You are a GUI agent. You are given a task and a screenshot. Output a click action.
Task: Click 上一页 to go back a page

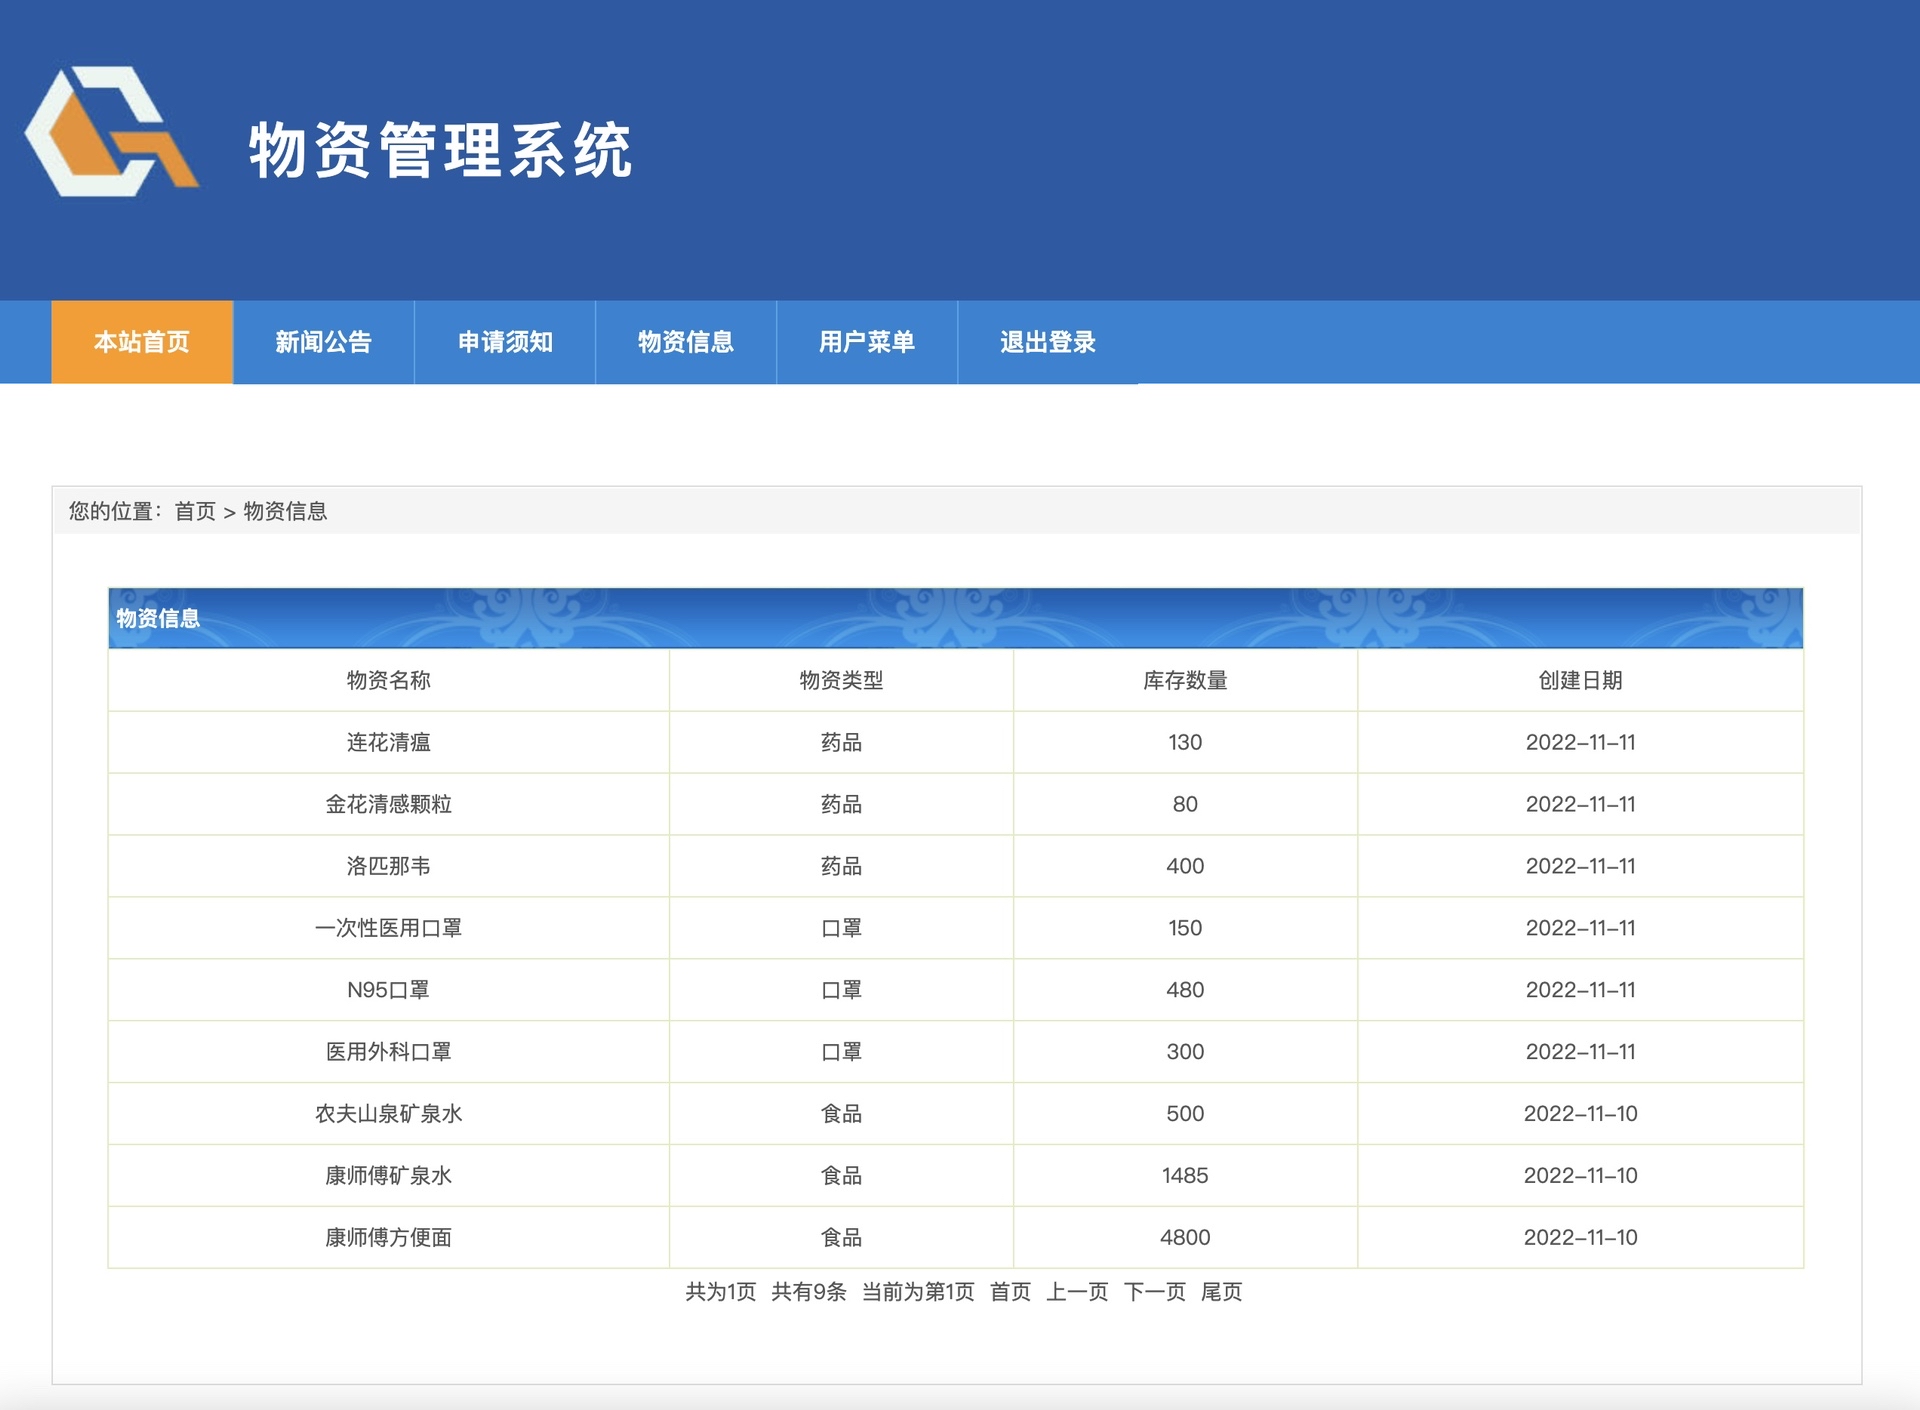coord(1078,1292)
